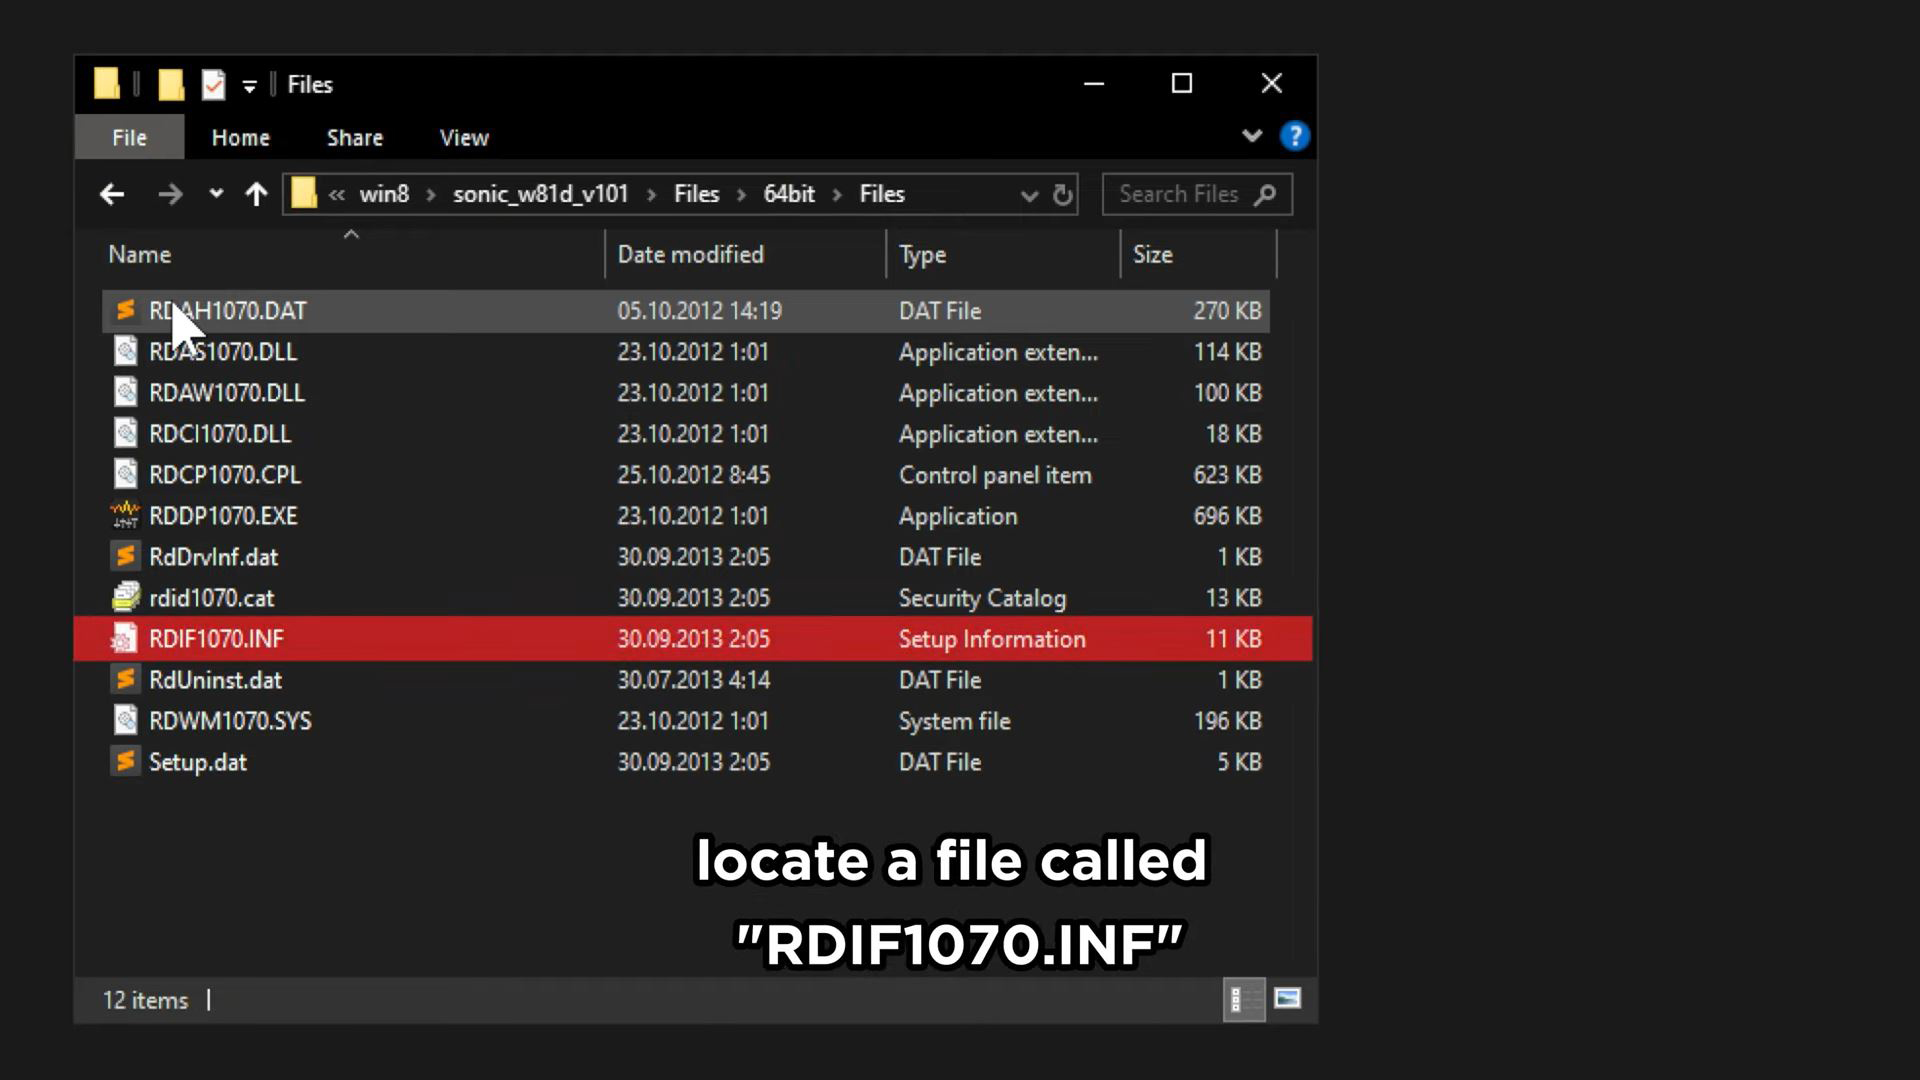This screenshot has width=1920, height=1080.
Task: Select the RDWM1070.SYS file icon
Action: pos(125,721)
